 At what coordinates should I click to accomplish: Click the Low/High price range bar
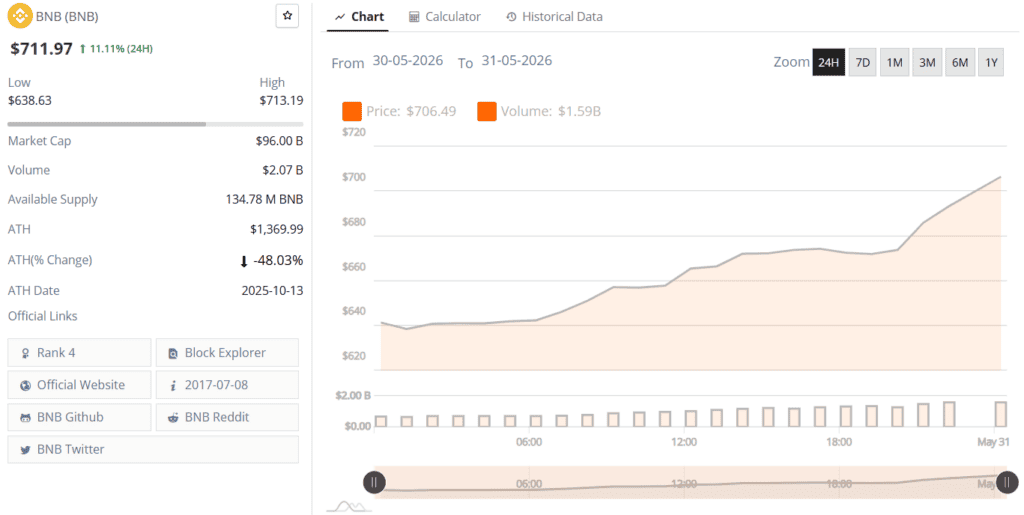coord(155,124)
